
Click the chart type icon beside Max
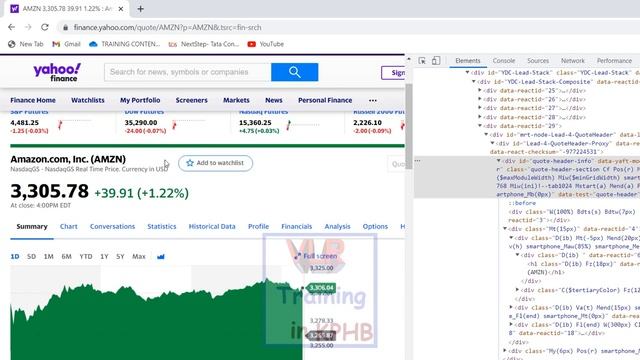click(x=161, y=257)
